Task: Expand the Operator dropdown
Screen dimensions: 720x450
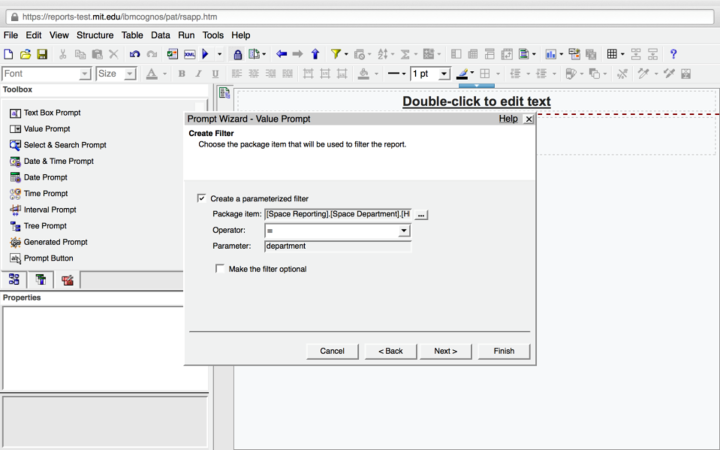Action: 403,231
